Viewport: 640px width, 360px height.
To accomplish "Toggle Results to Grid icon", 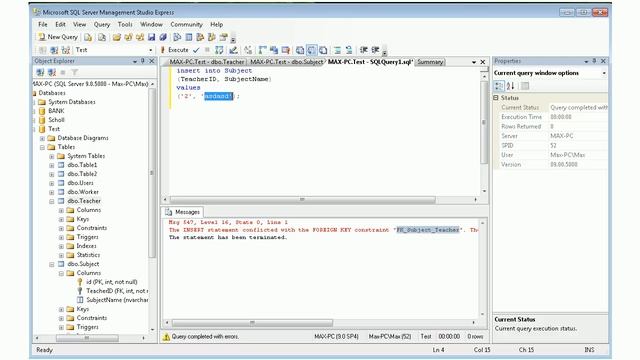I will click(x=311, y=50).
